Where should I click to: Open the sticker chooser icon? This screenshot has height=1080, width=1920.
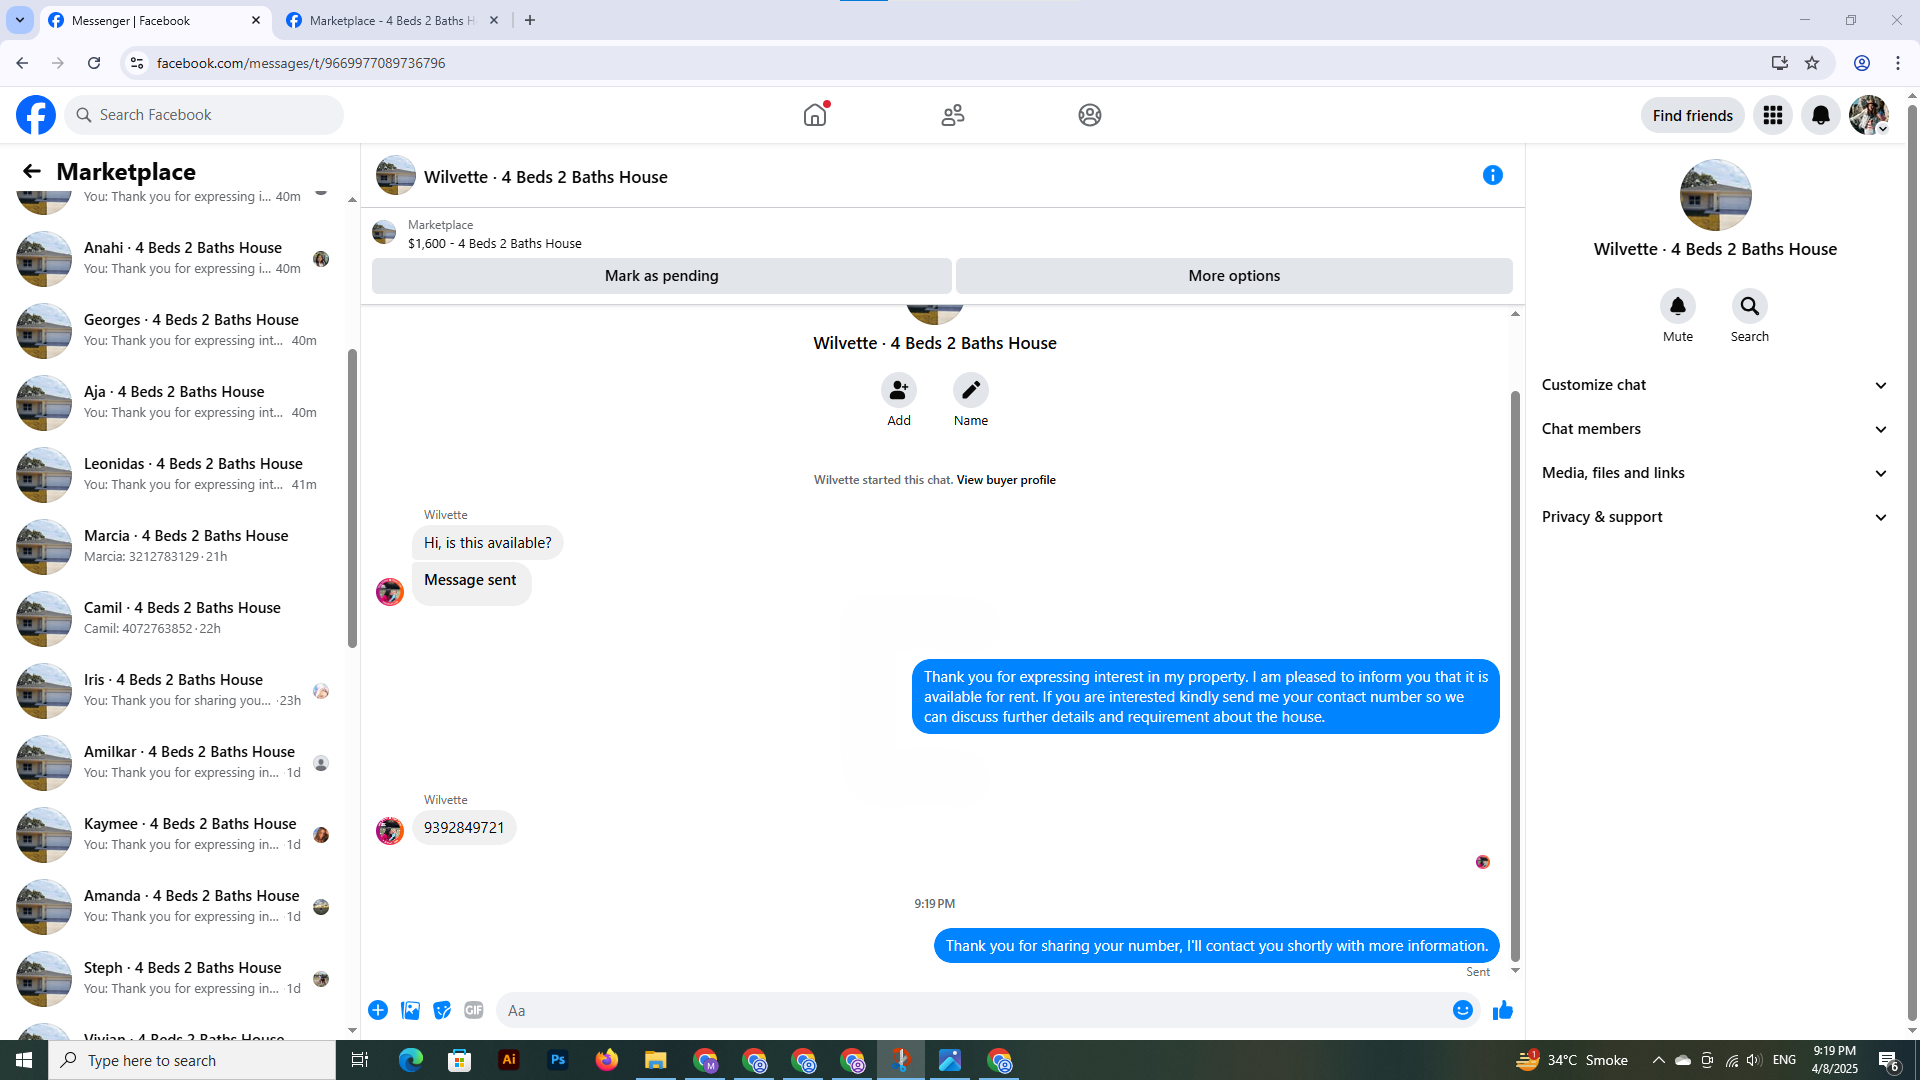442,1011
